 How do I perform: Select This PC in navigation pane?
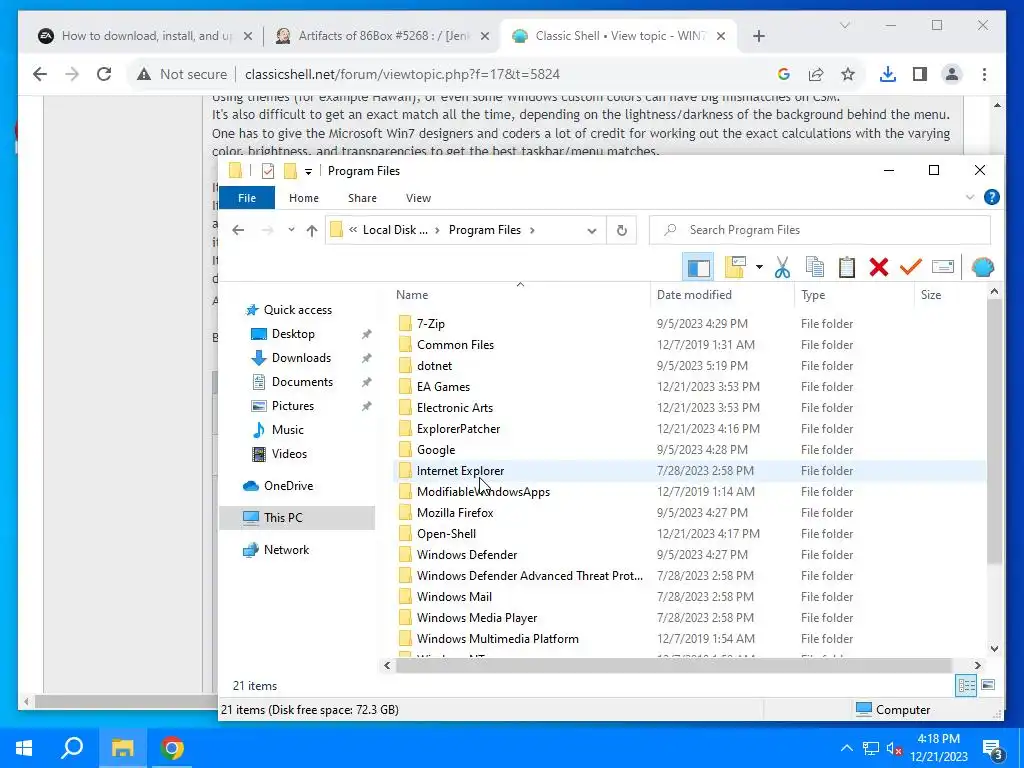pos(297,518)
